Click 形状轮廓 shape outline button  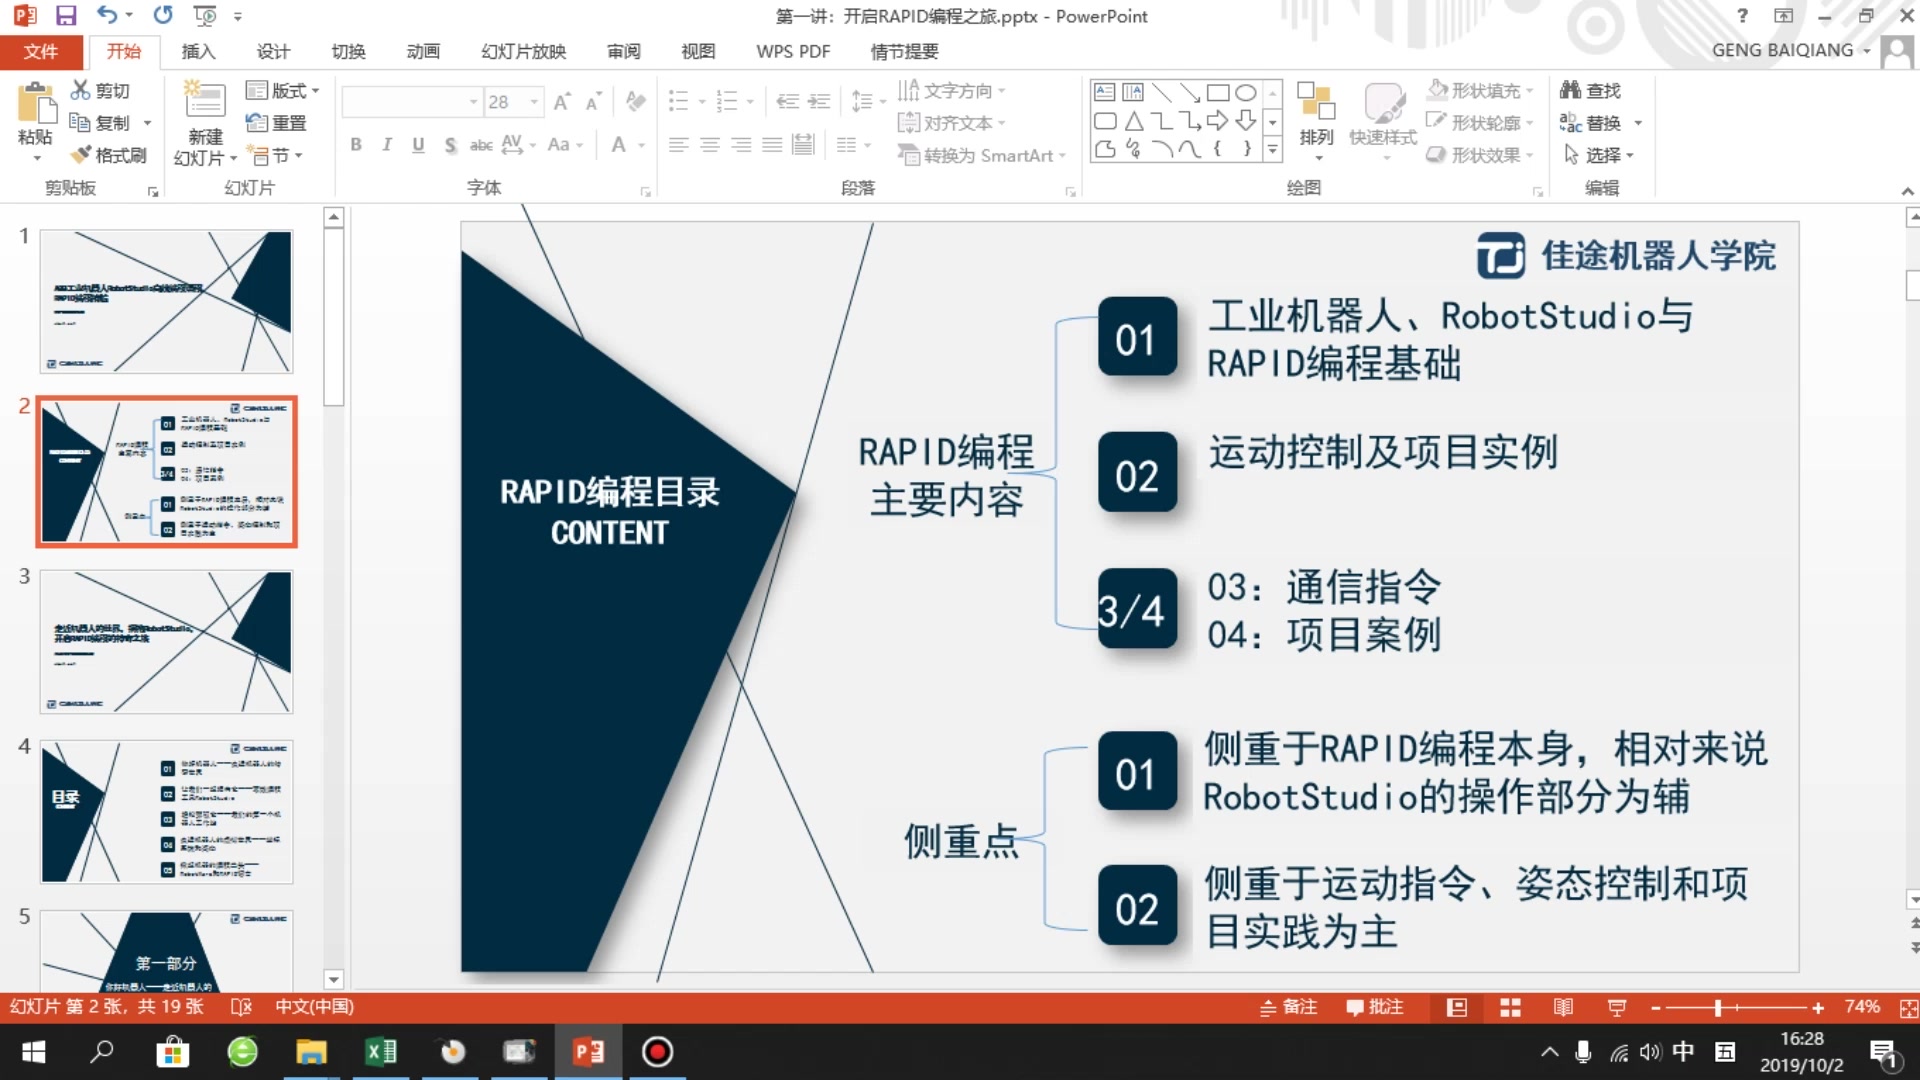pos(1480,123)
